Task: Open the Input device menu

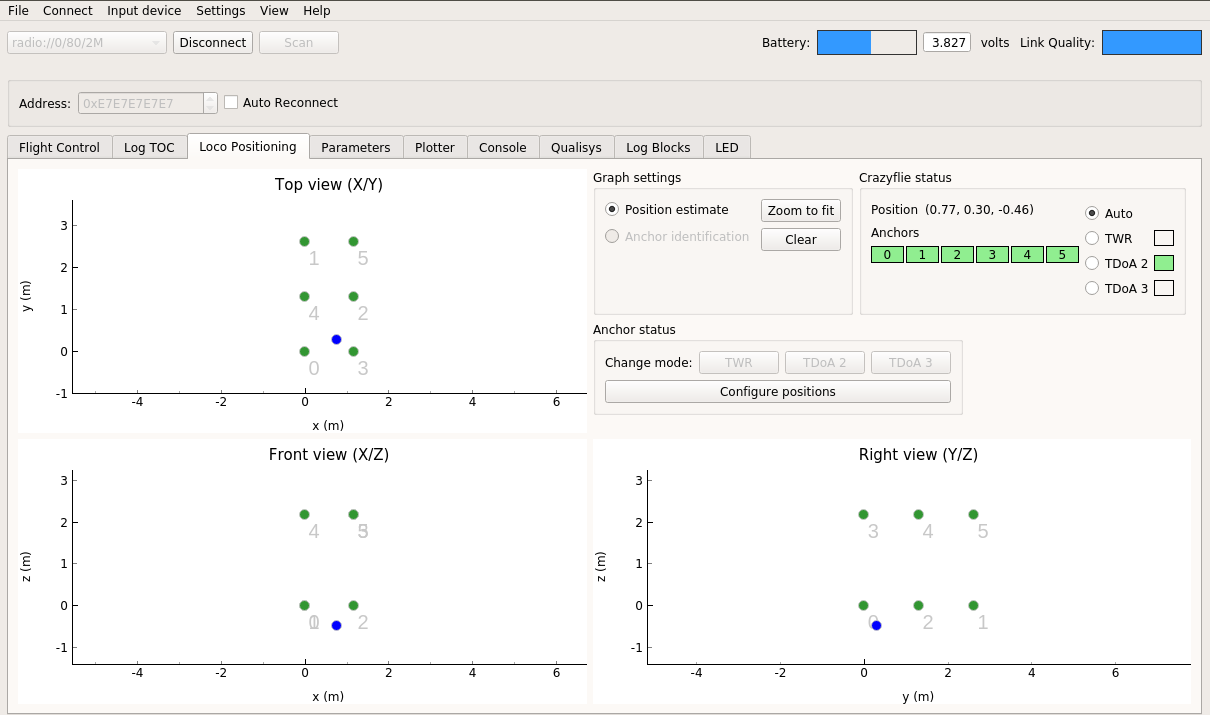Action: 144,11
